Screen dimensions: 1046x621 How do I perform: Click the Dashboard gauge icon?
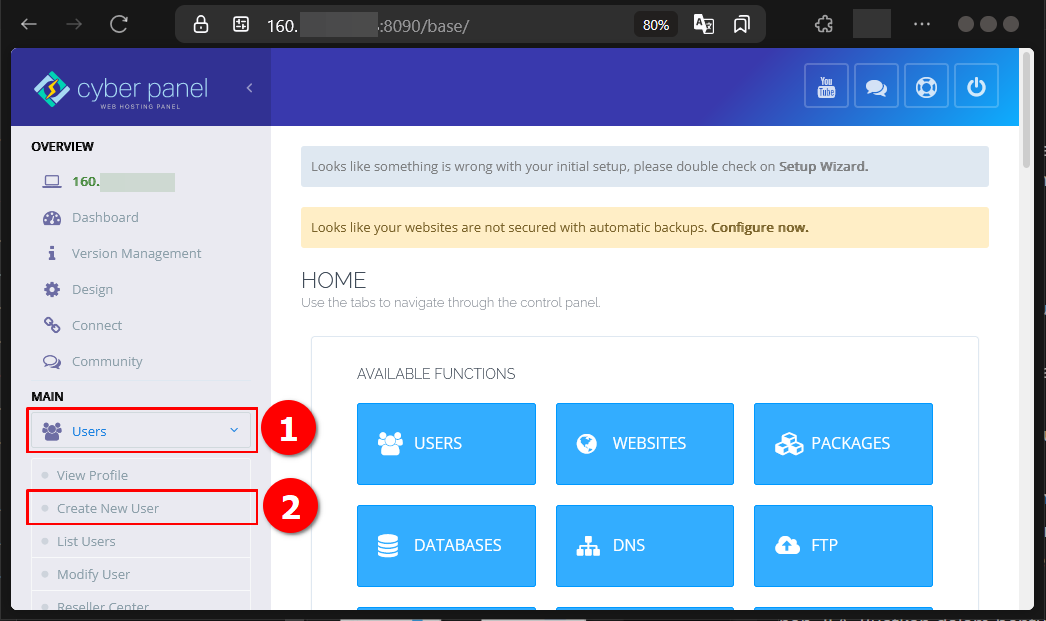click(x=52, y=217)
